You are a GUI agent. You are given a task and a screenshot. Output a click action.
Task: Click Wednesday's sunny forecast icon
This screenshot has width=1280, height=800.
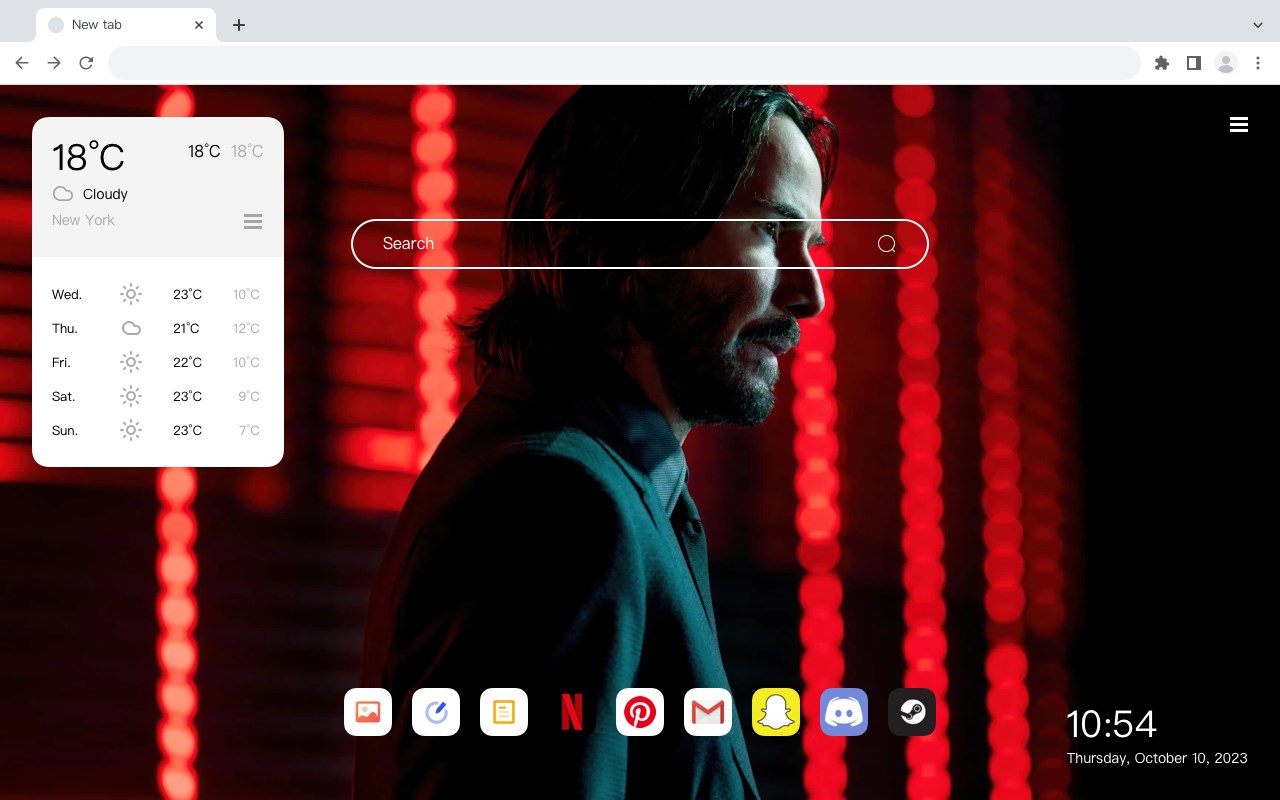tap(131, 294)
